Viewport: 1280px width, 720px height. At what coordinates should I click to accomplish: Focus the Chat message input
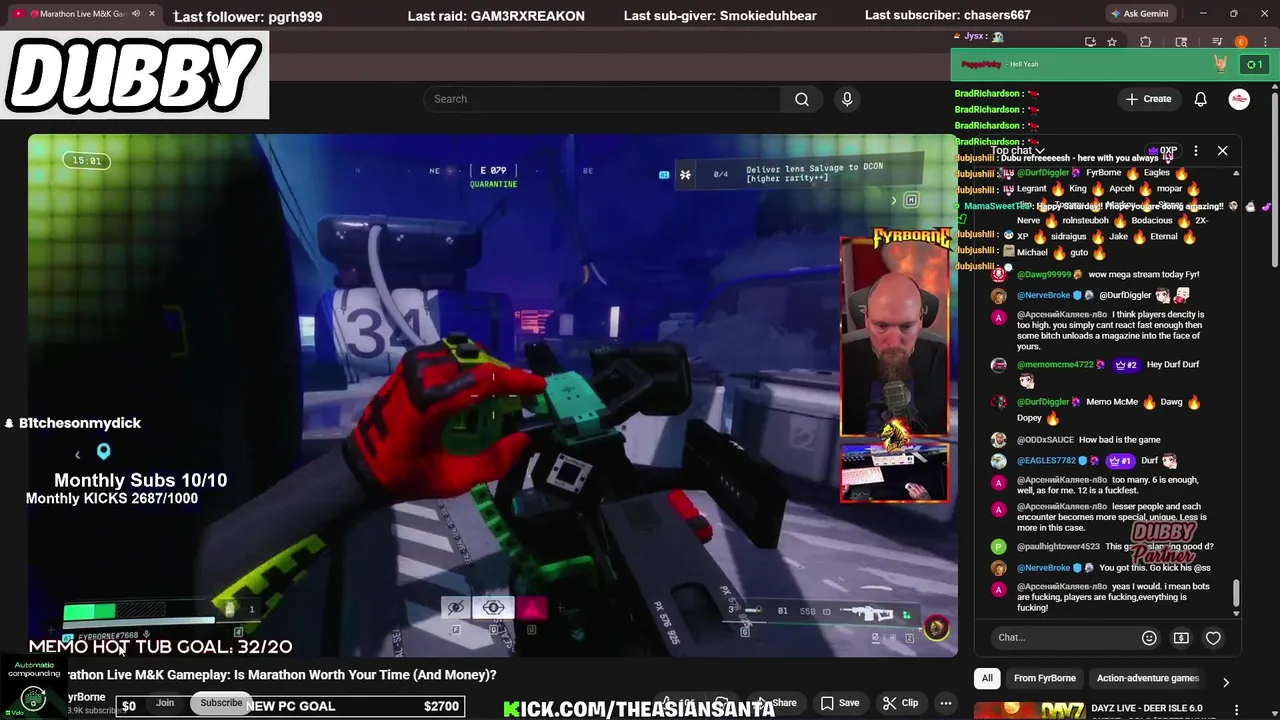[x=1065, y=637]
